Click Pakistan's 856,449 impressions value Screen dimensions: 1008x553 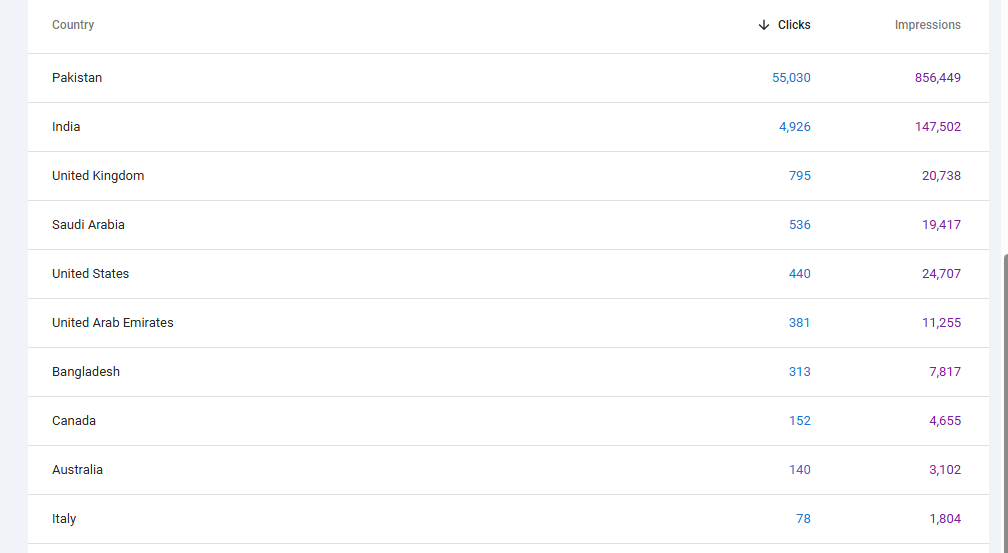pyautogui.click(x=938, y=78)
